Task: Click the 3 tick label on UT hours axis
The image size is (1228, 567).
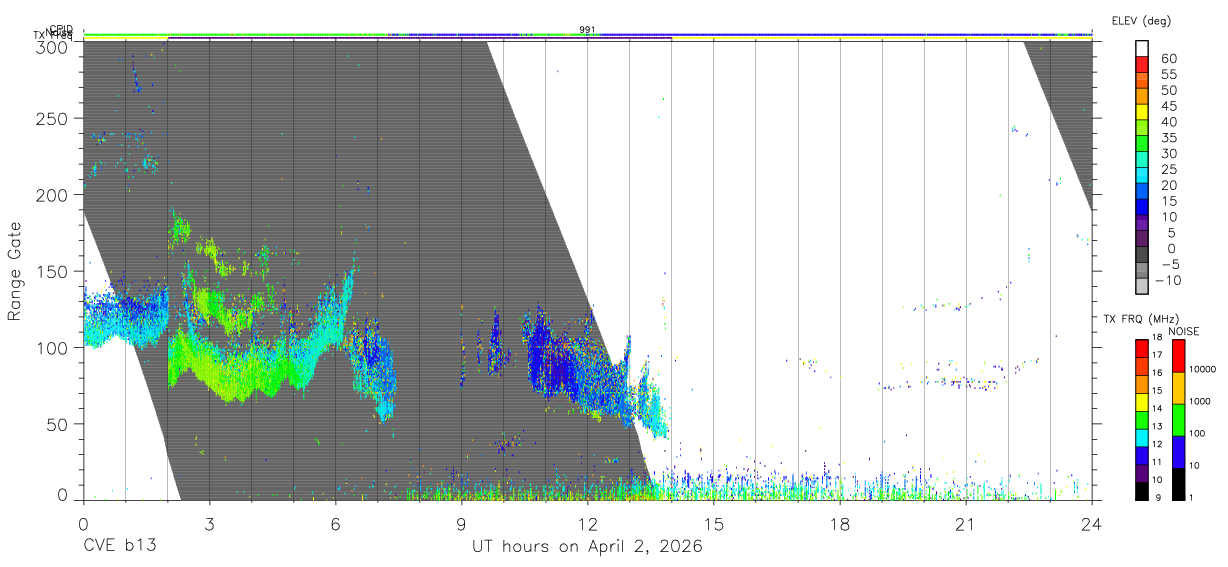Action: click(209, 524)
